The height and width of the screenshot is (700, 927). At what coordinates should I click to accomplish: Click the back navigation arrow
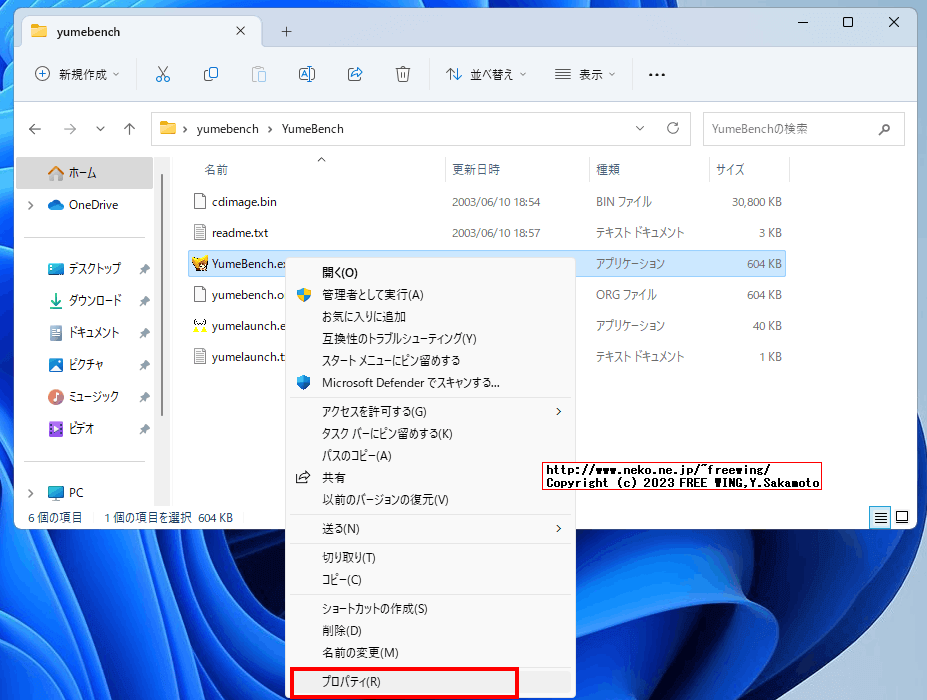(x=34, y=128)
